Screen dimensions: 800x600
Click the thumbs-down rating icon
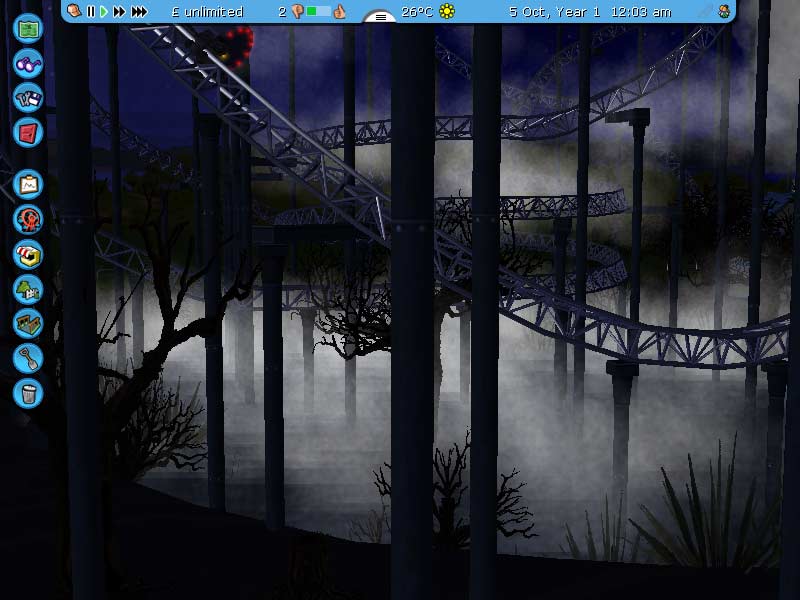298,12
